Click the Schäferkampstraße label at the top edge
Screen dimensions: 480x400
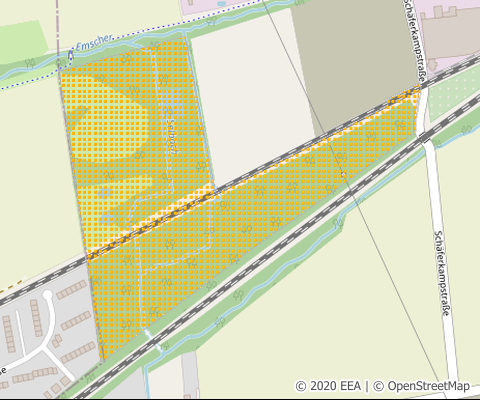[x=414, y=40]
